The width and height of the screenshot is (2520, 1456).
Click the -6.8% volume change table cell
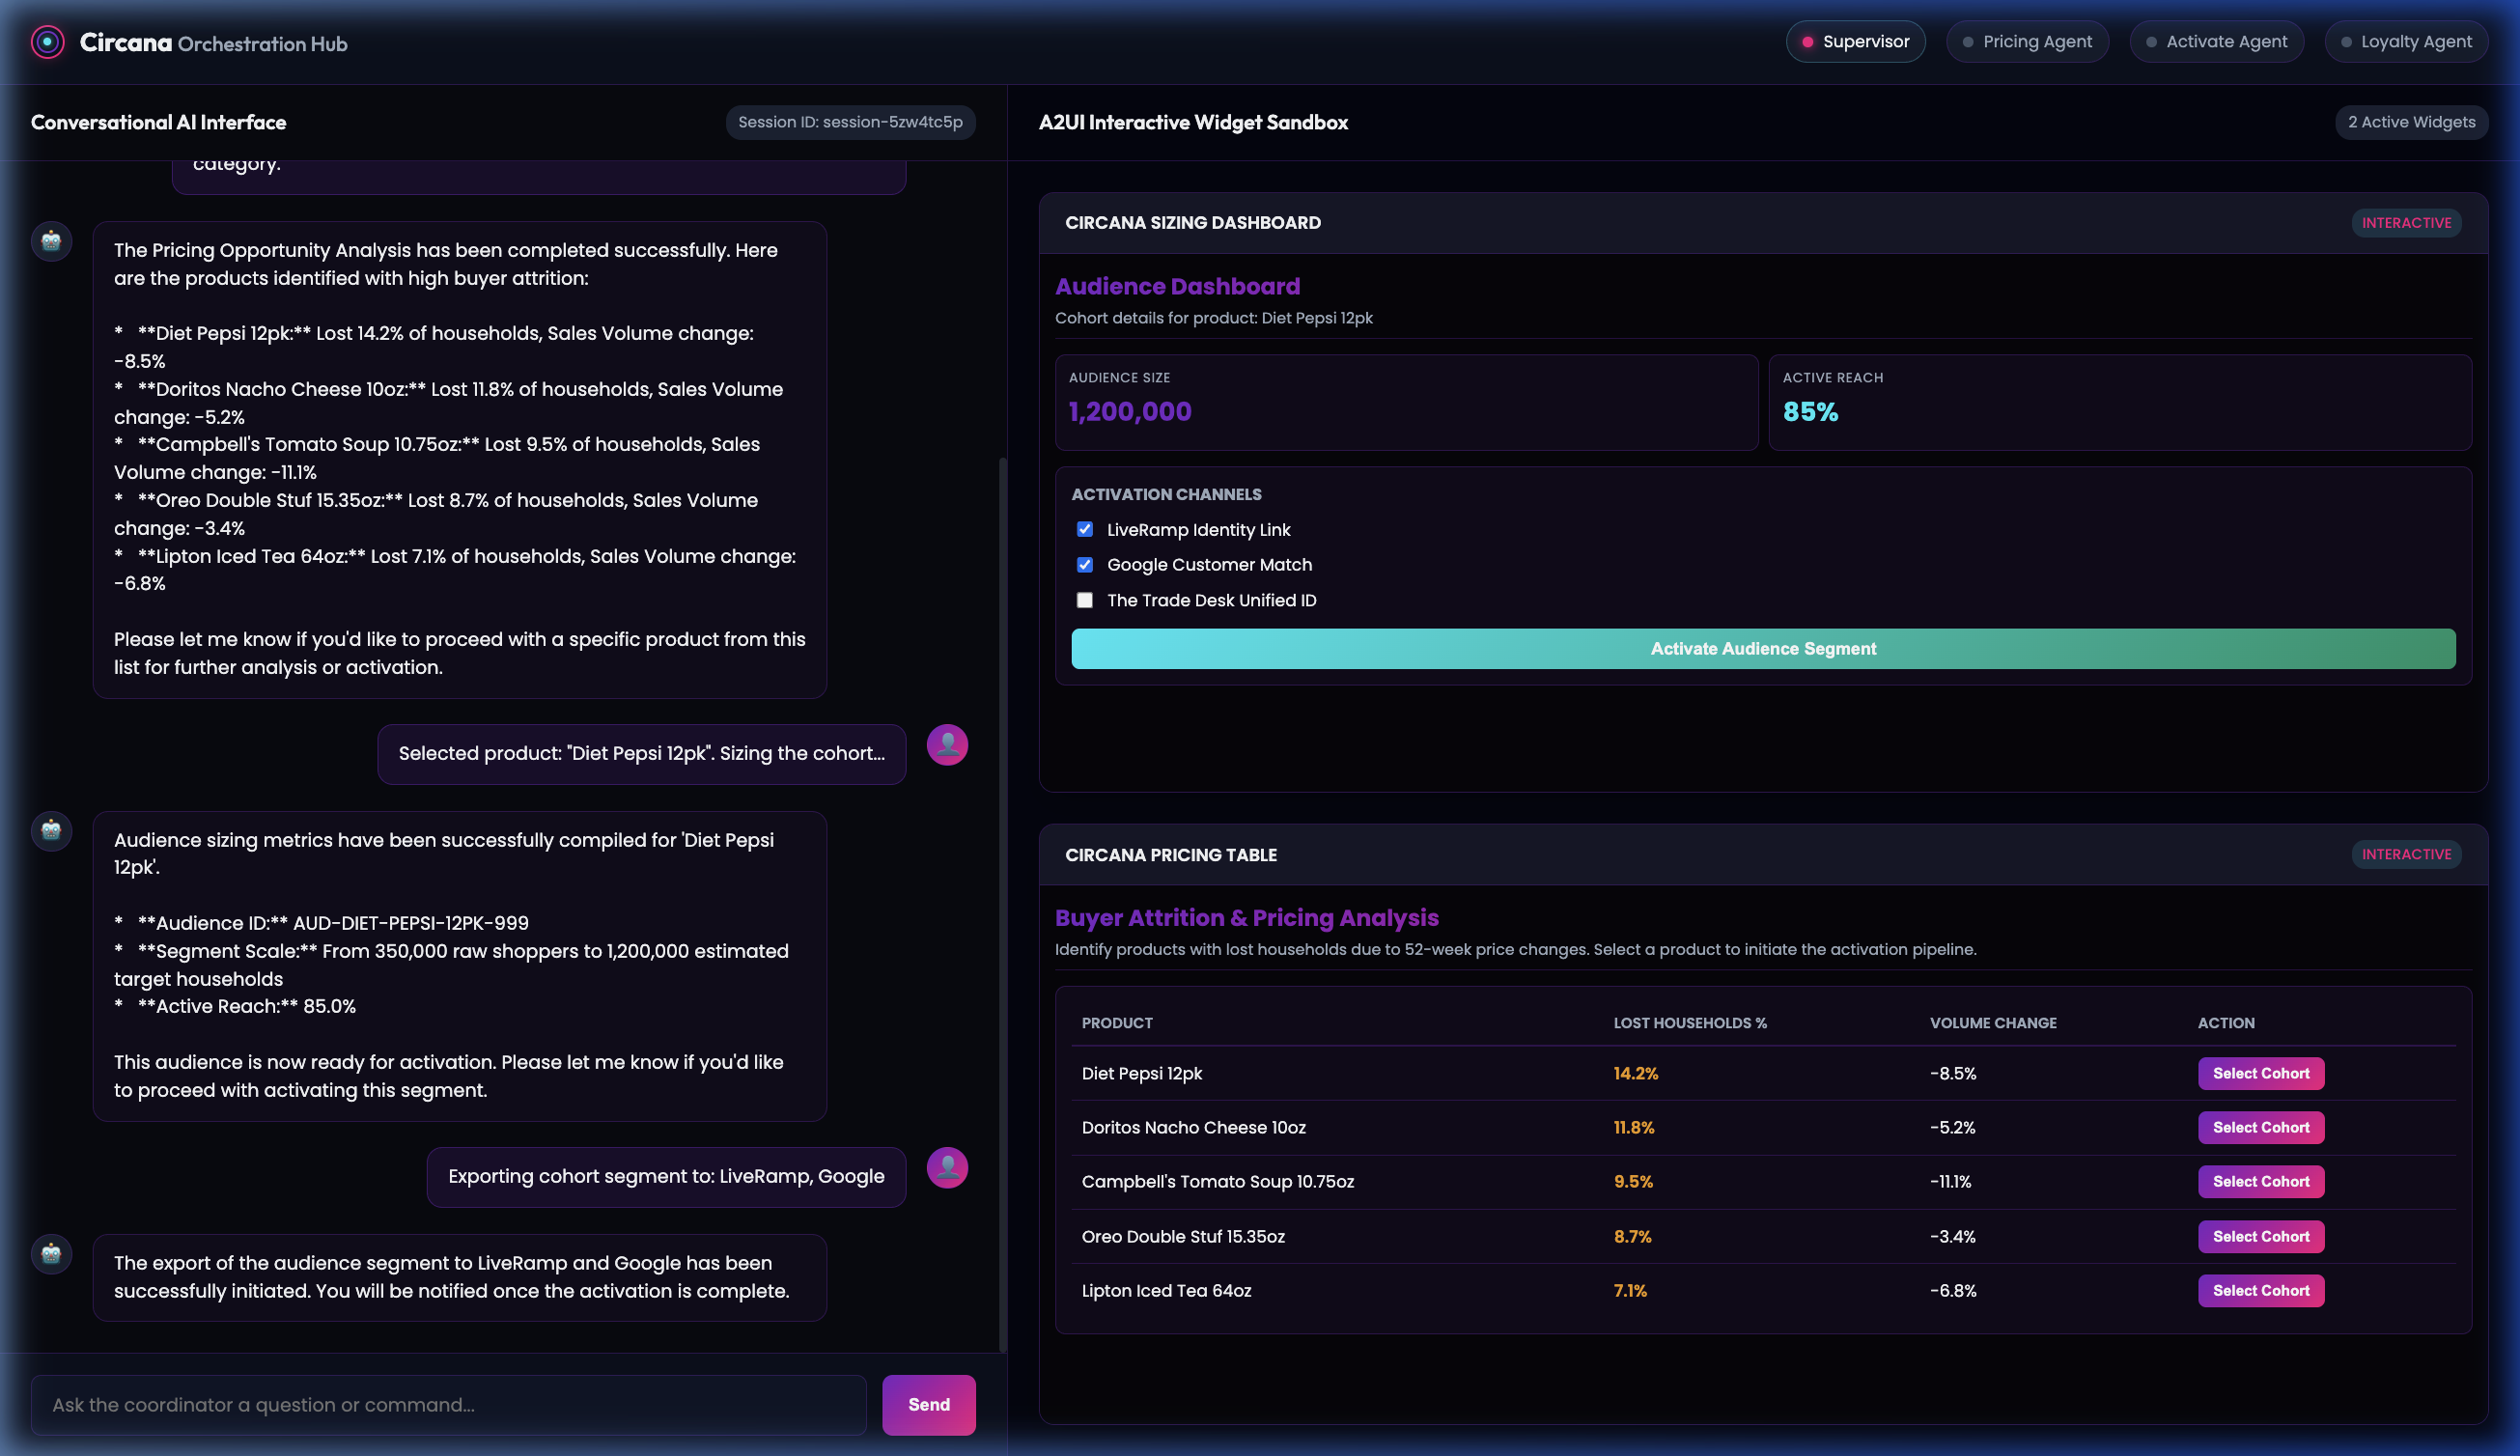(1952, 1290)
